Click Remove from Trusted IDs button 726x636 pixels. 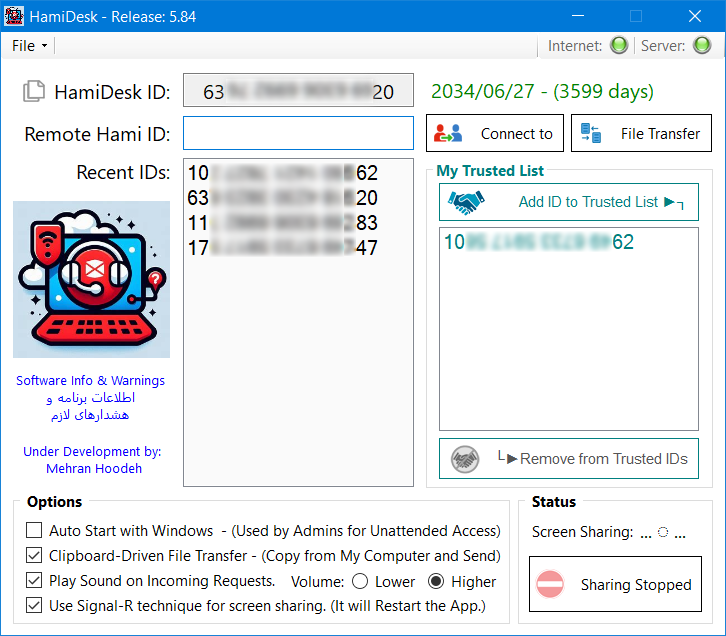tap(569, 459)
